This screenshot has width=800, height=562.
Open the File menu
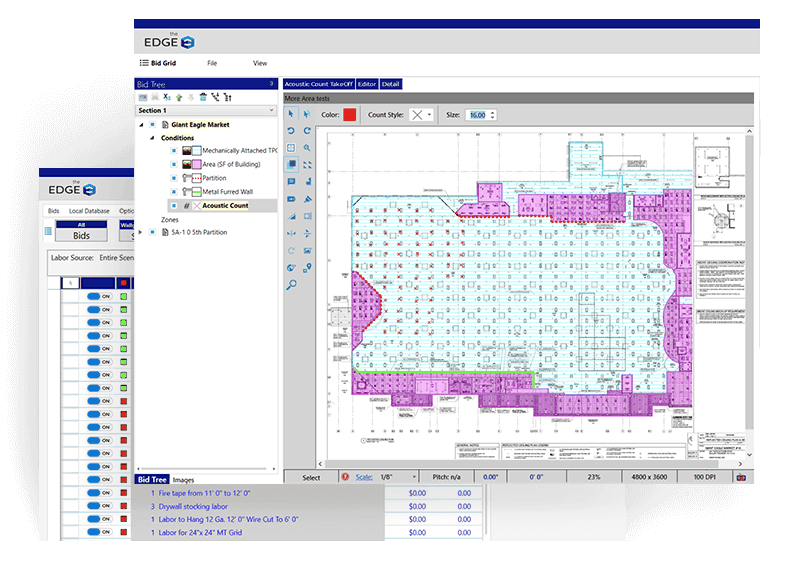tap(212, 63)
